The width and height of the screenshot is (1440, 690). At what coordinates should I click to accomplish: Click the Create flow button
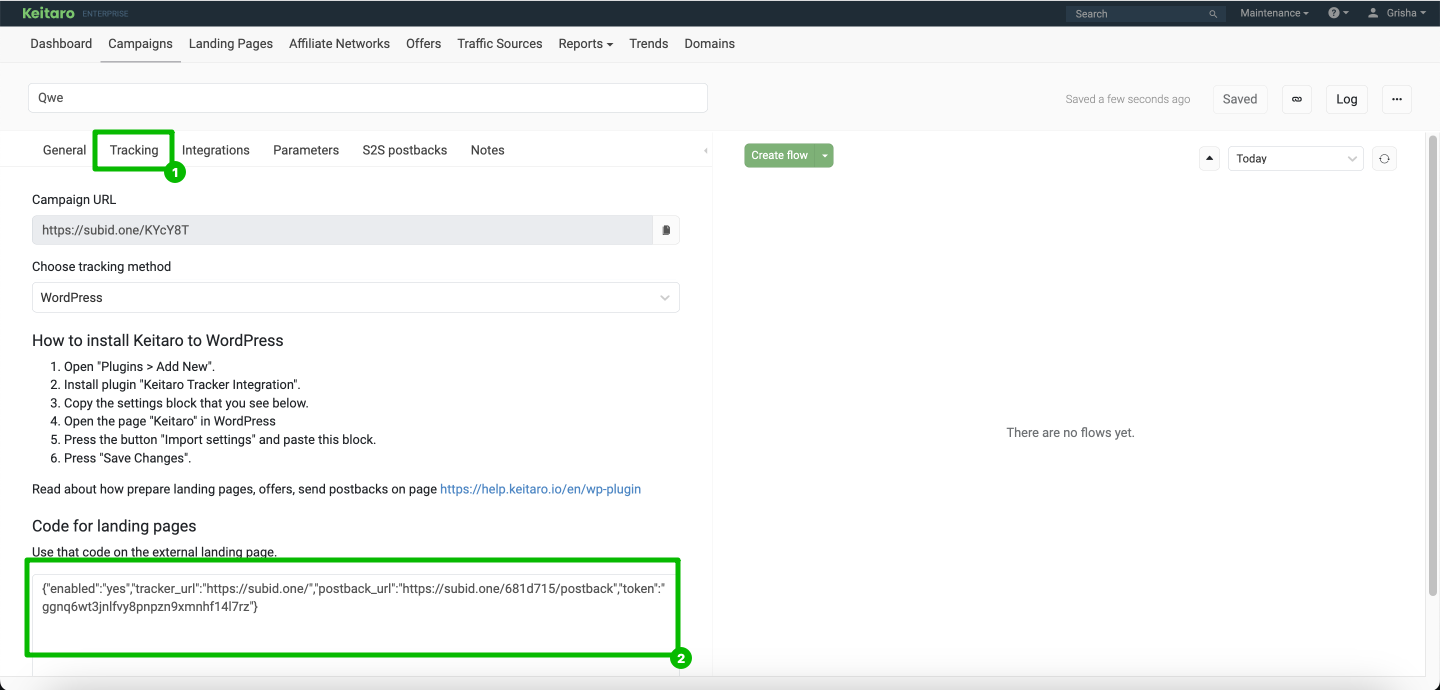click(780, 155)
